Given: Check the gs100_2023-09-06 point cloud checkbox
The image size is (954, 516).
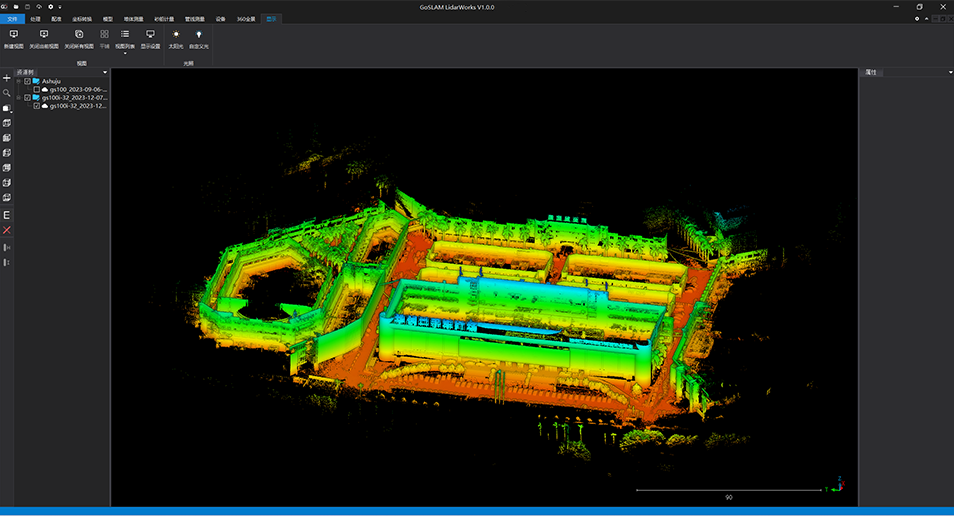Looking at the screenshot, I should click(37, 90).
